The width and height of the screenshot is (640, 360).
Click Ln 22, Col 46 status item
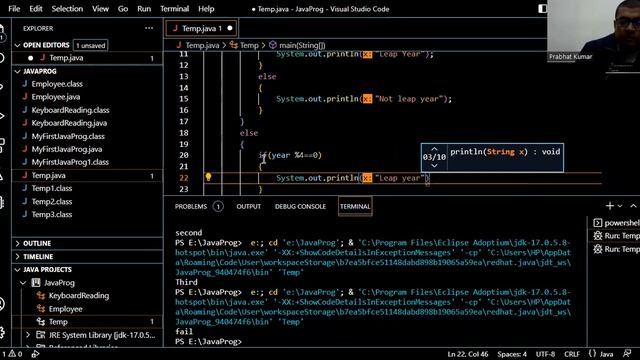point(467,354)
